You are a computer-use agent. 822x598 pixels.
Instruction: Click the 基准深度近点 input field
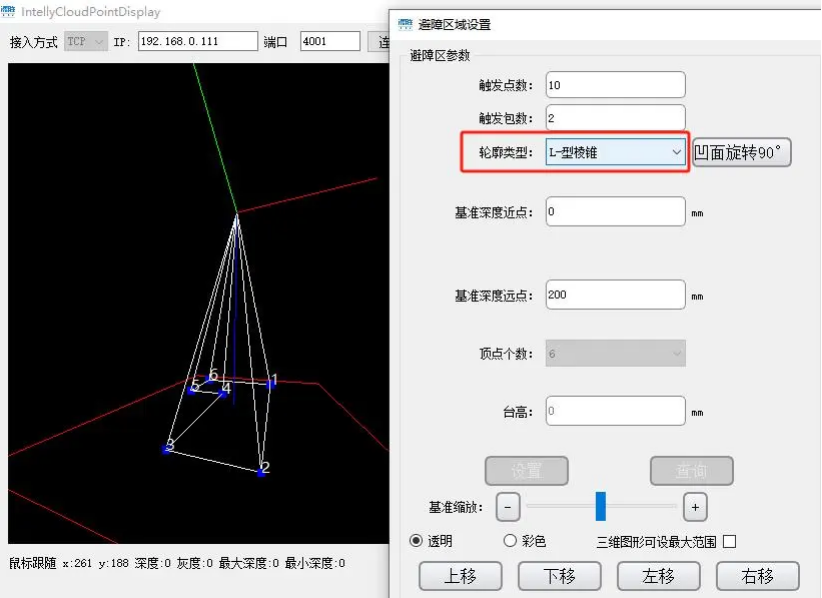(615, 211)
